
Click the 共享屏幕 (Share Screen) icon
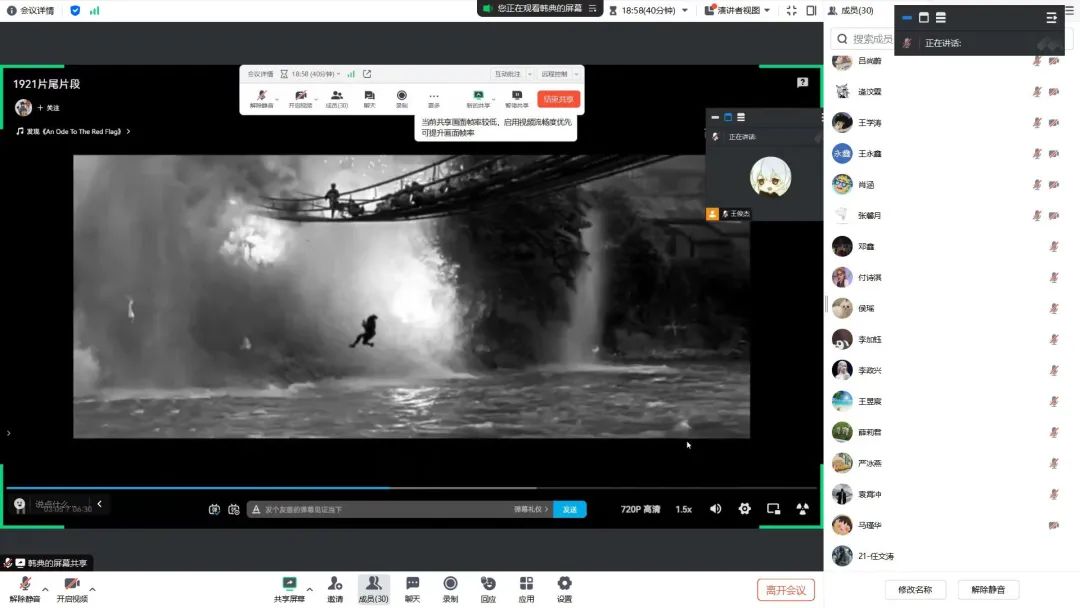289,584
